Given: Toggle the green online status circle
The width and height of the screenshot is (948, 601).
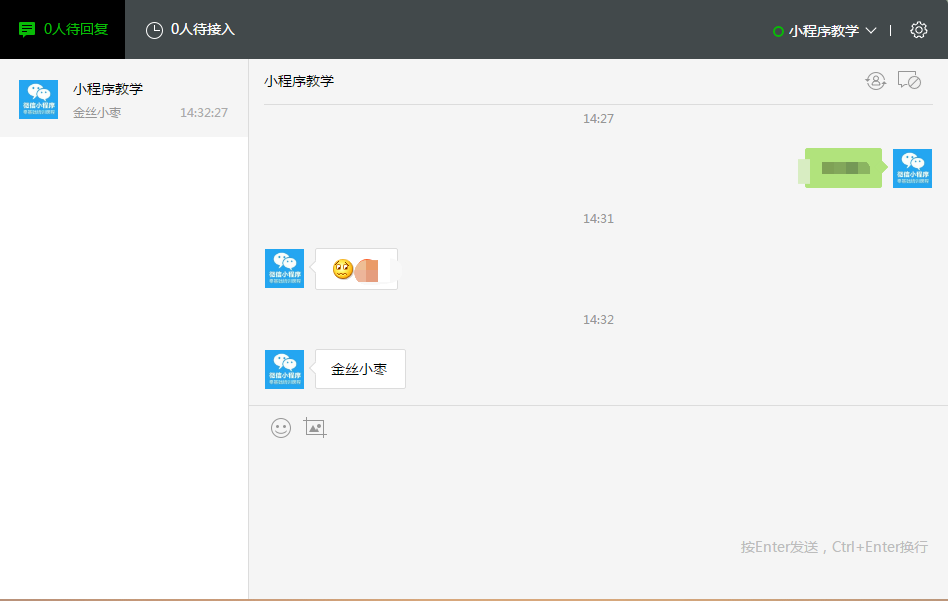Looking at the screenshot, I should point(778,31).
